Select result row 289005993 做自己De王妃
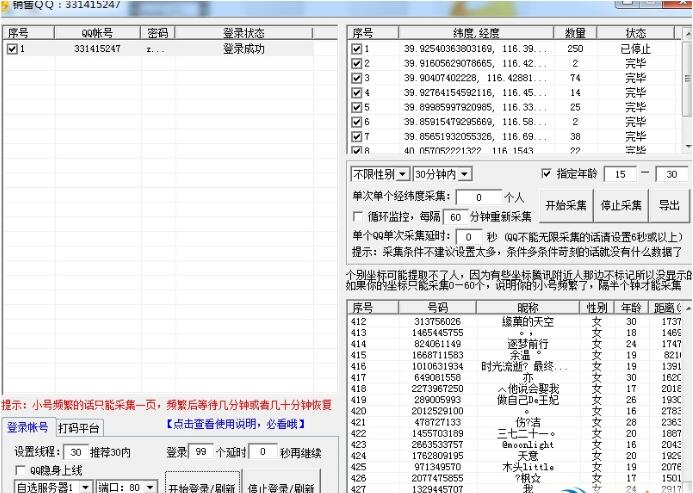 (515, 400)
